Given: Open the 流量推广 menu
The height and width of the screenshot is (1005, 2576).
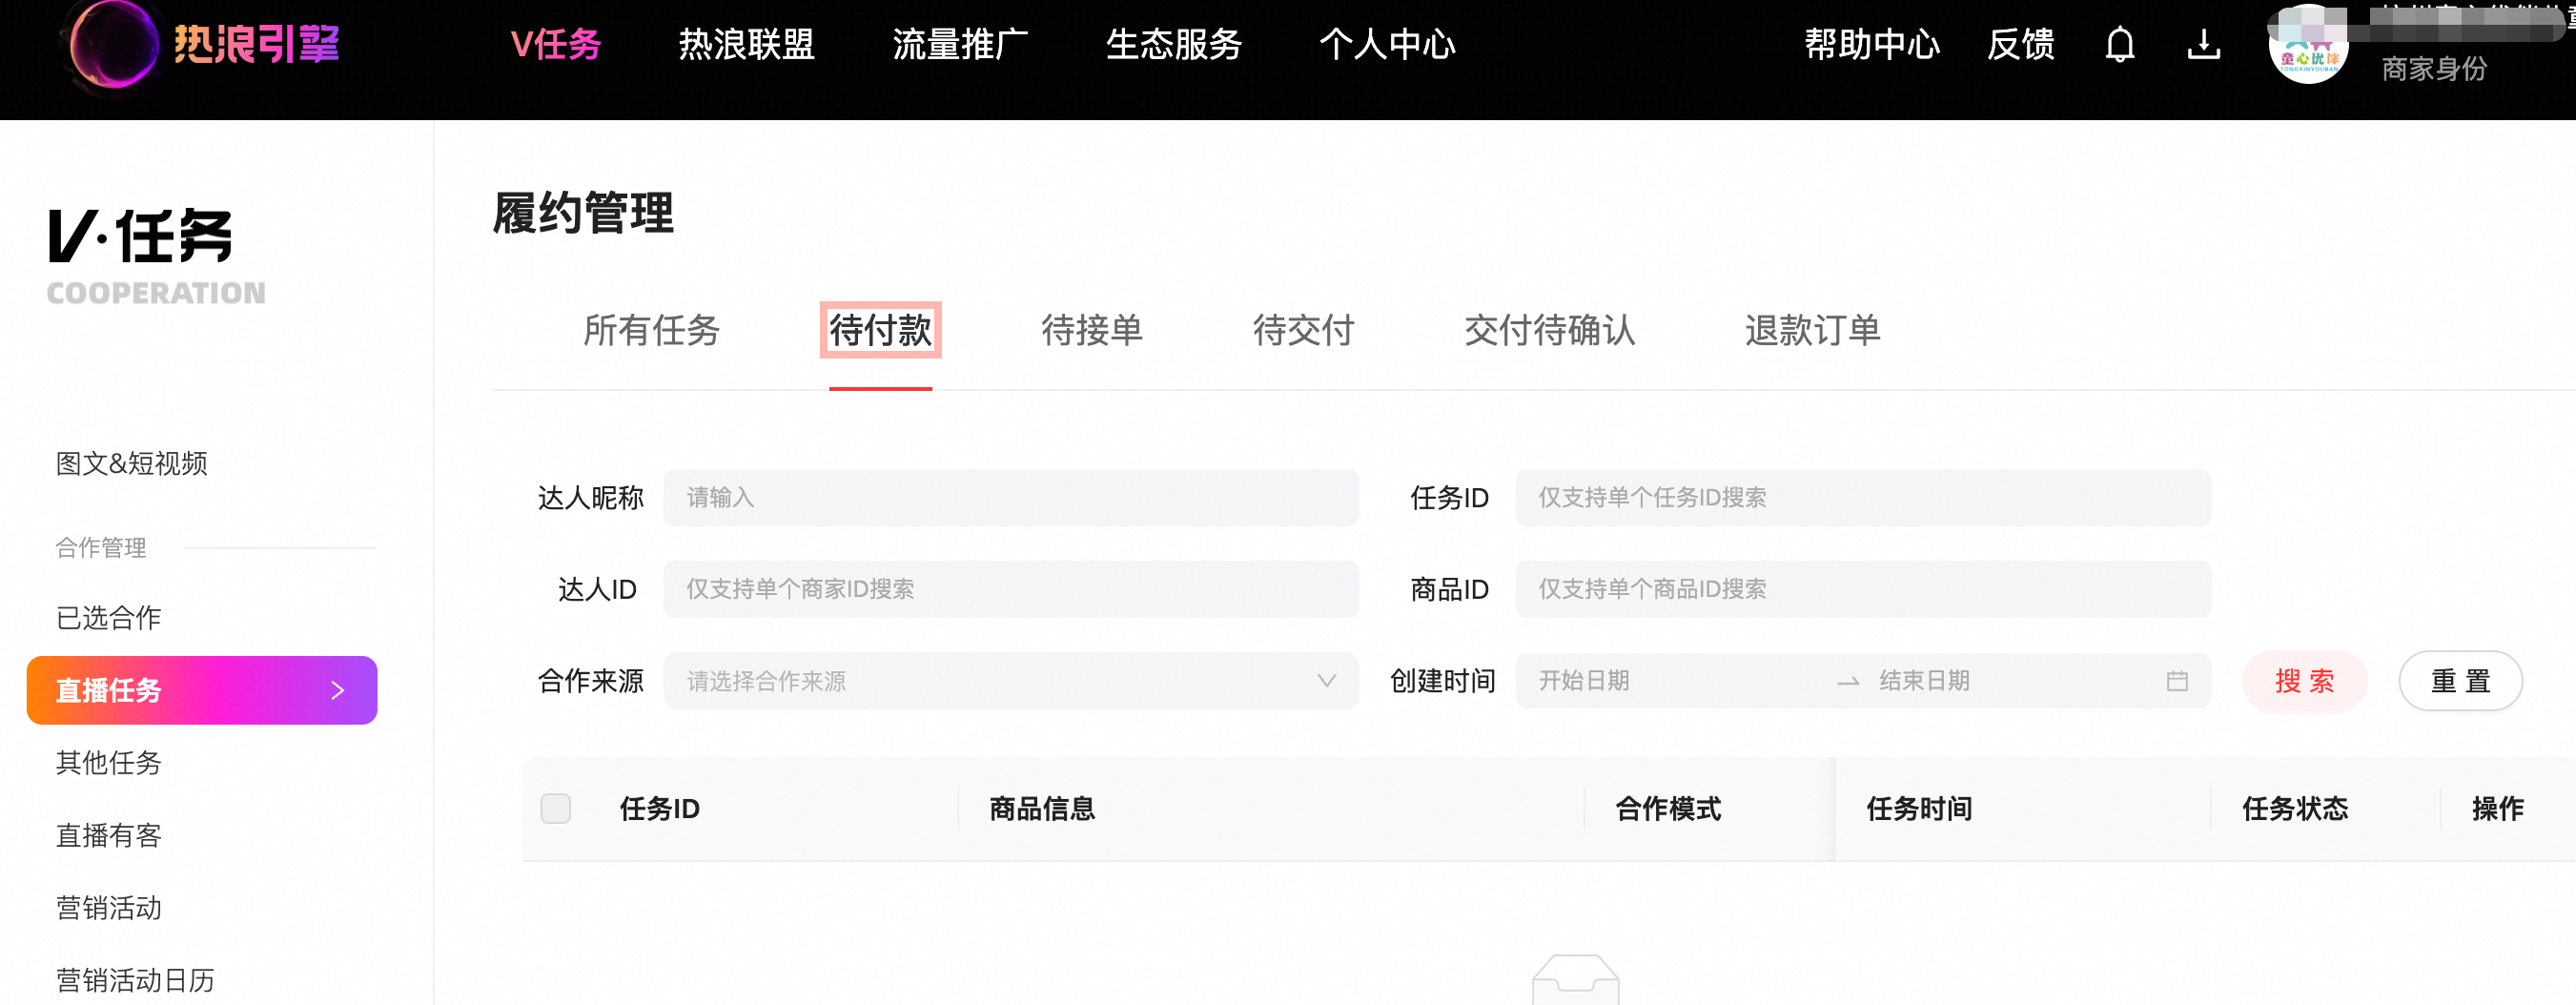Looking at the screenshot, I should point(960,45).
